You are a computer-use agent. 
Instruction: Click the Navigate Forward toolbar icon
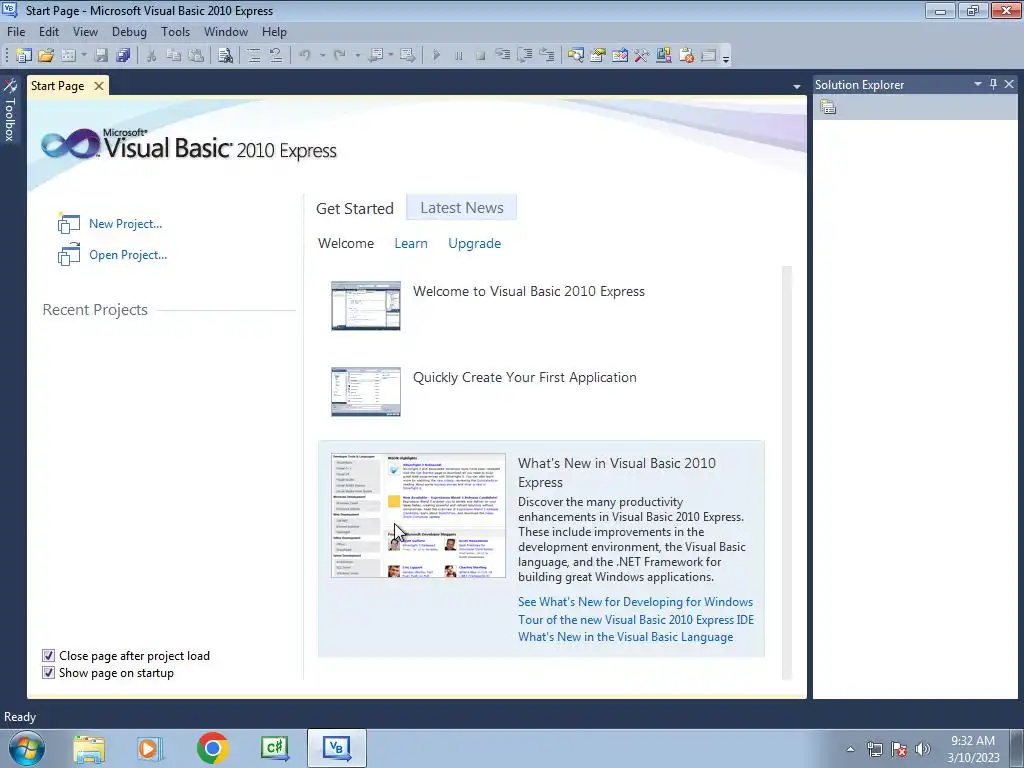click(x=408, y=56)
